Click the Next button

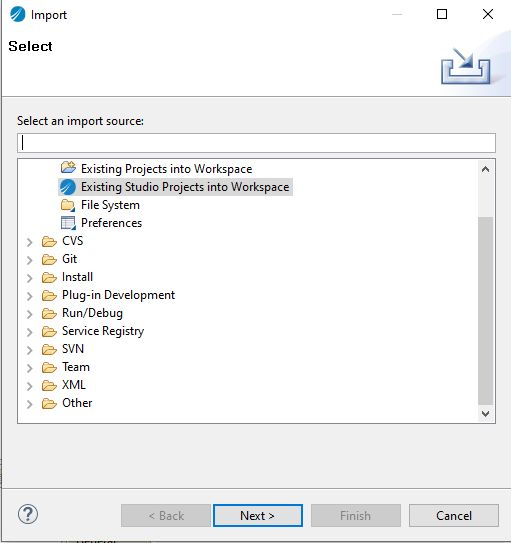pos(258,516)
